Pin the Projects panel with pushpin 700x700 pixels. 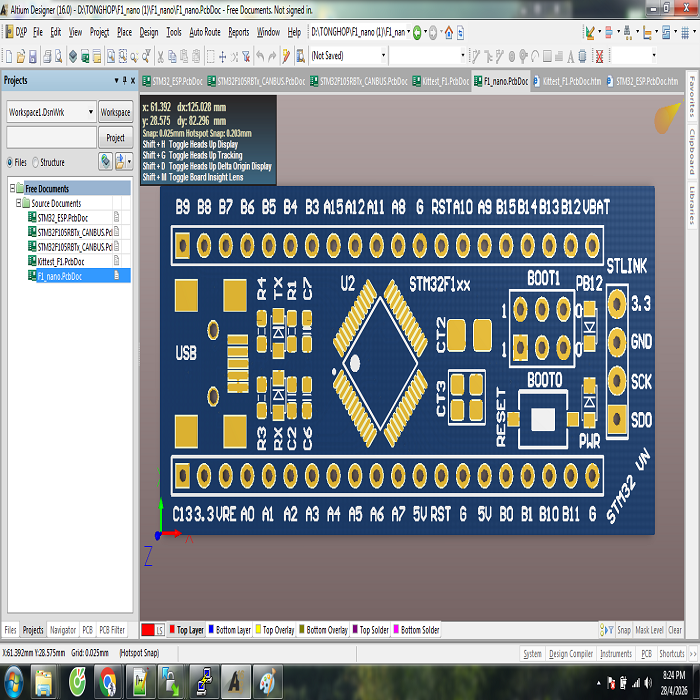point(125,80)
